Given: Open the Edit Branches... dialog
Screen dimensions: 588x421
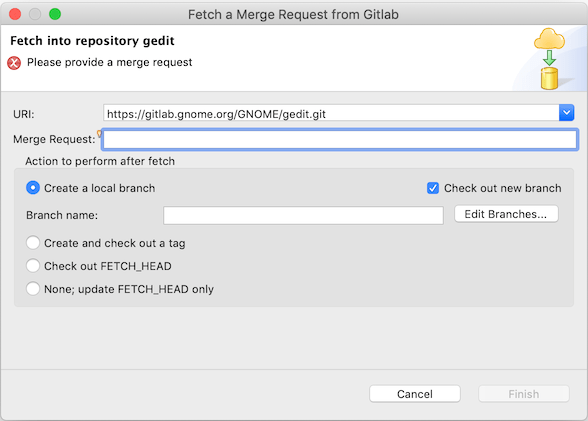Looking at the screenshot, I should (506, 214).
